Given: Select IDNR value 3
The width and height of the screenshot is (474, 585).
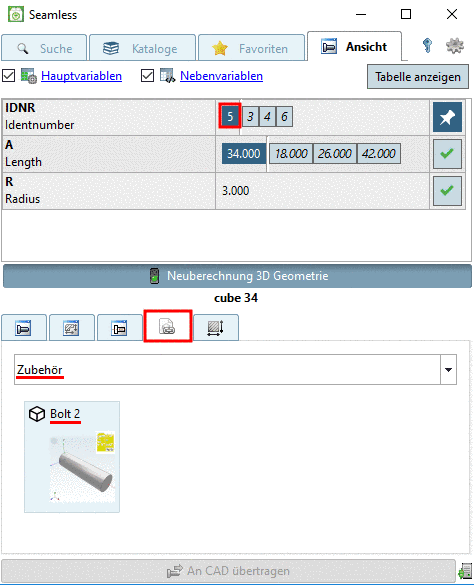Looking at the screenshot, I should click(250, 116).
